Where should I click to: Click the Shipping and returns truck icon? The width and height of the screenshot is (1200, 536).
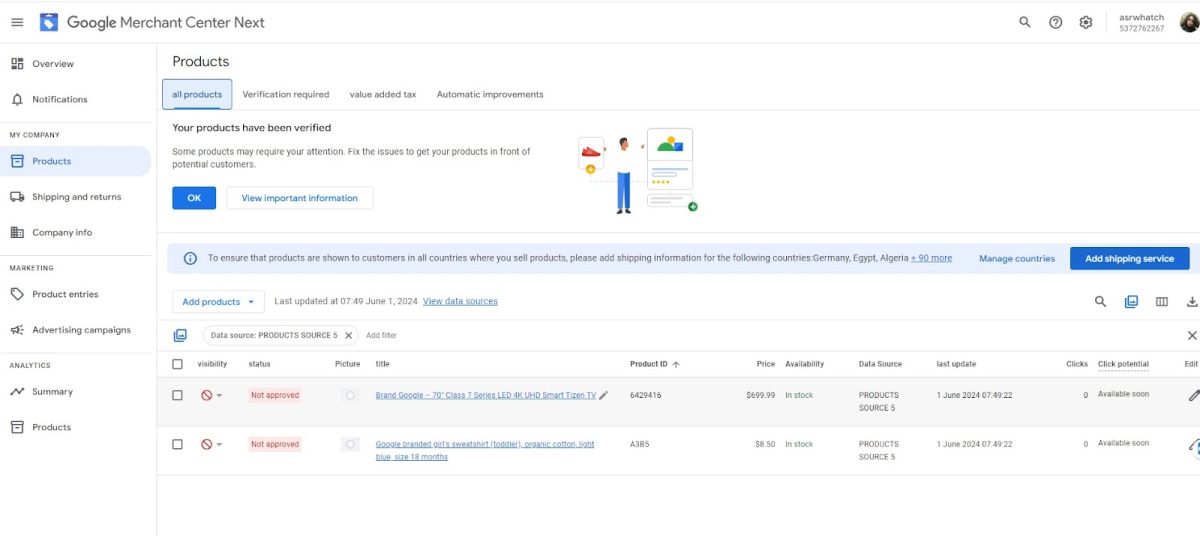click(17, 197)
